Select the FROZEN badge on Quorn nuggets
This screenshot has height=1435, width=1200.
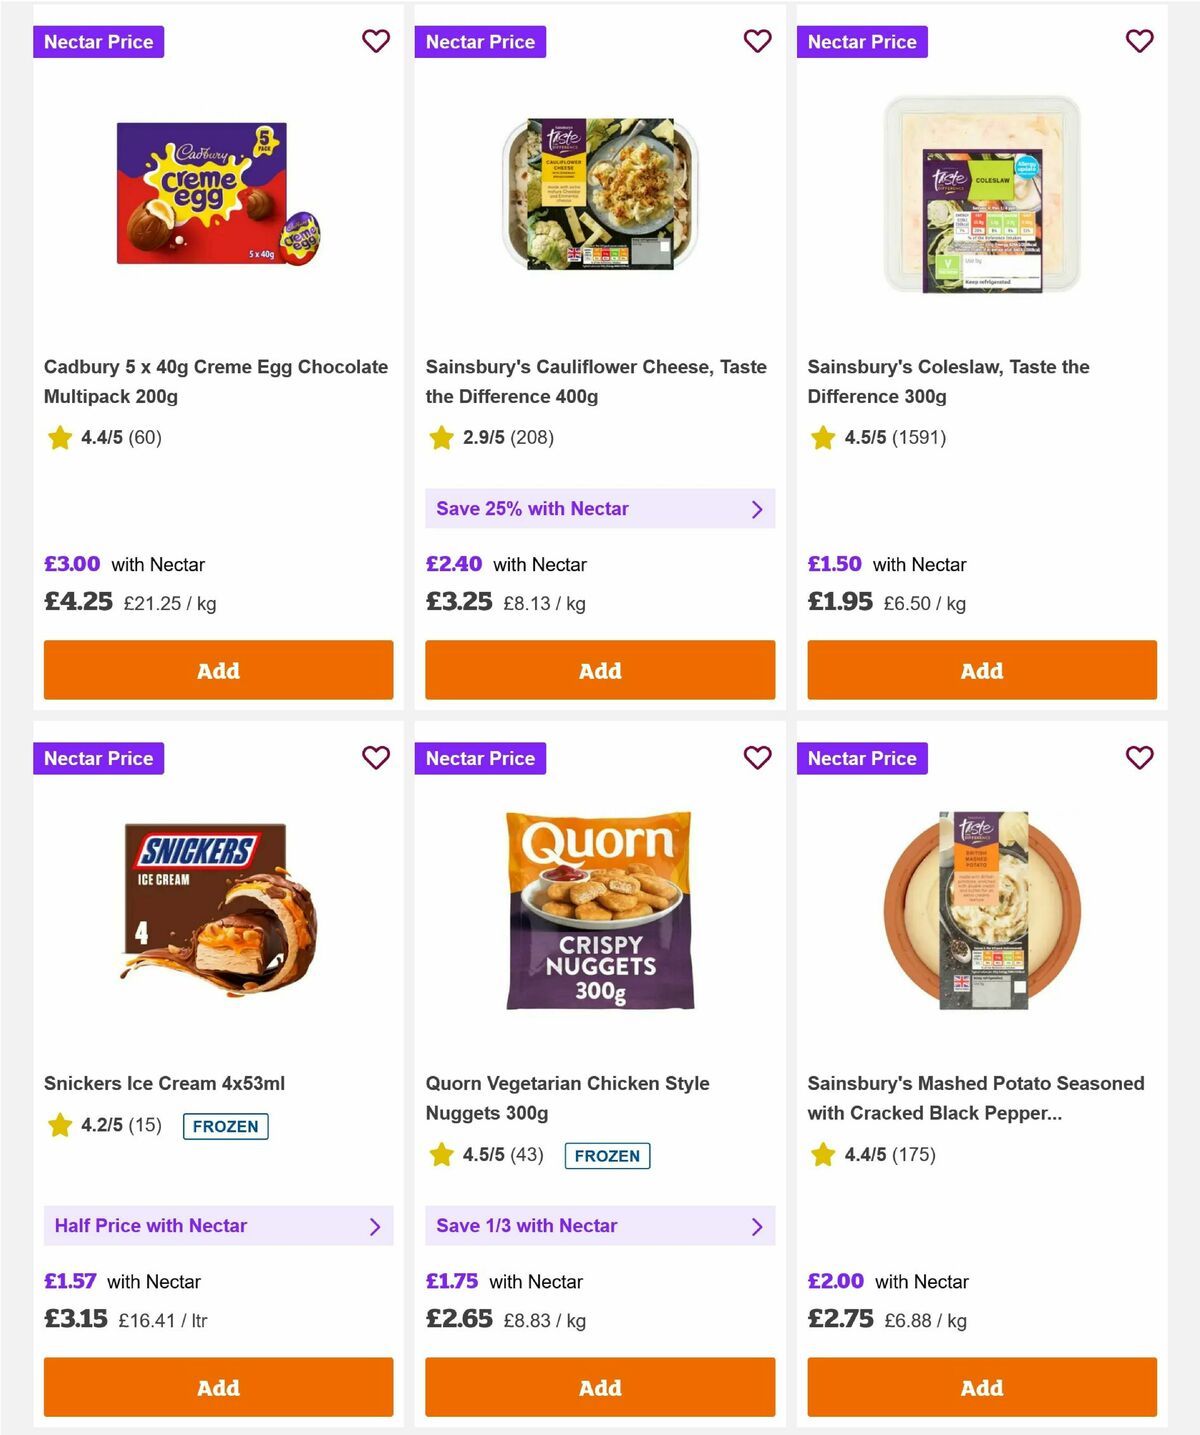(x=607, y=1155)
